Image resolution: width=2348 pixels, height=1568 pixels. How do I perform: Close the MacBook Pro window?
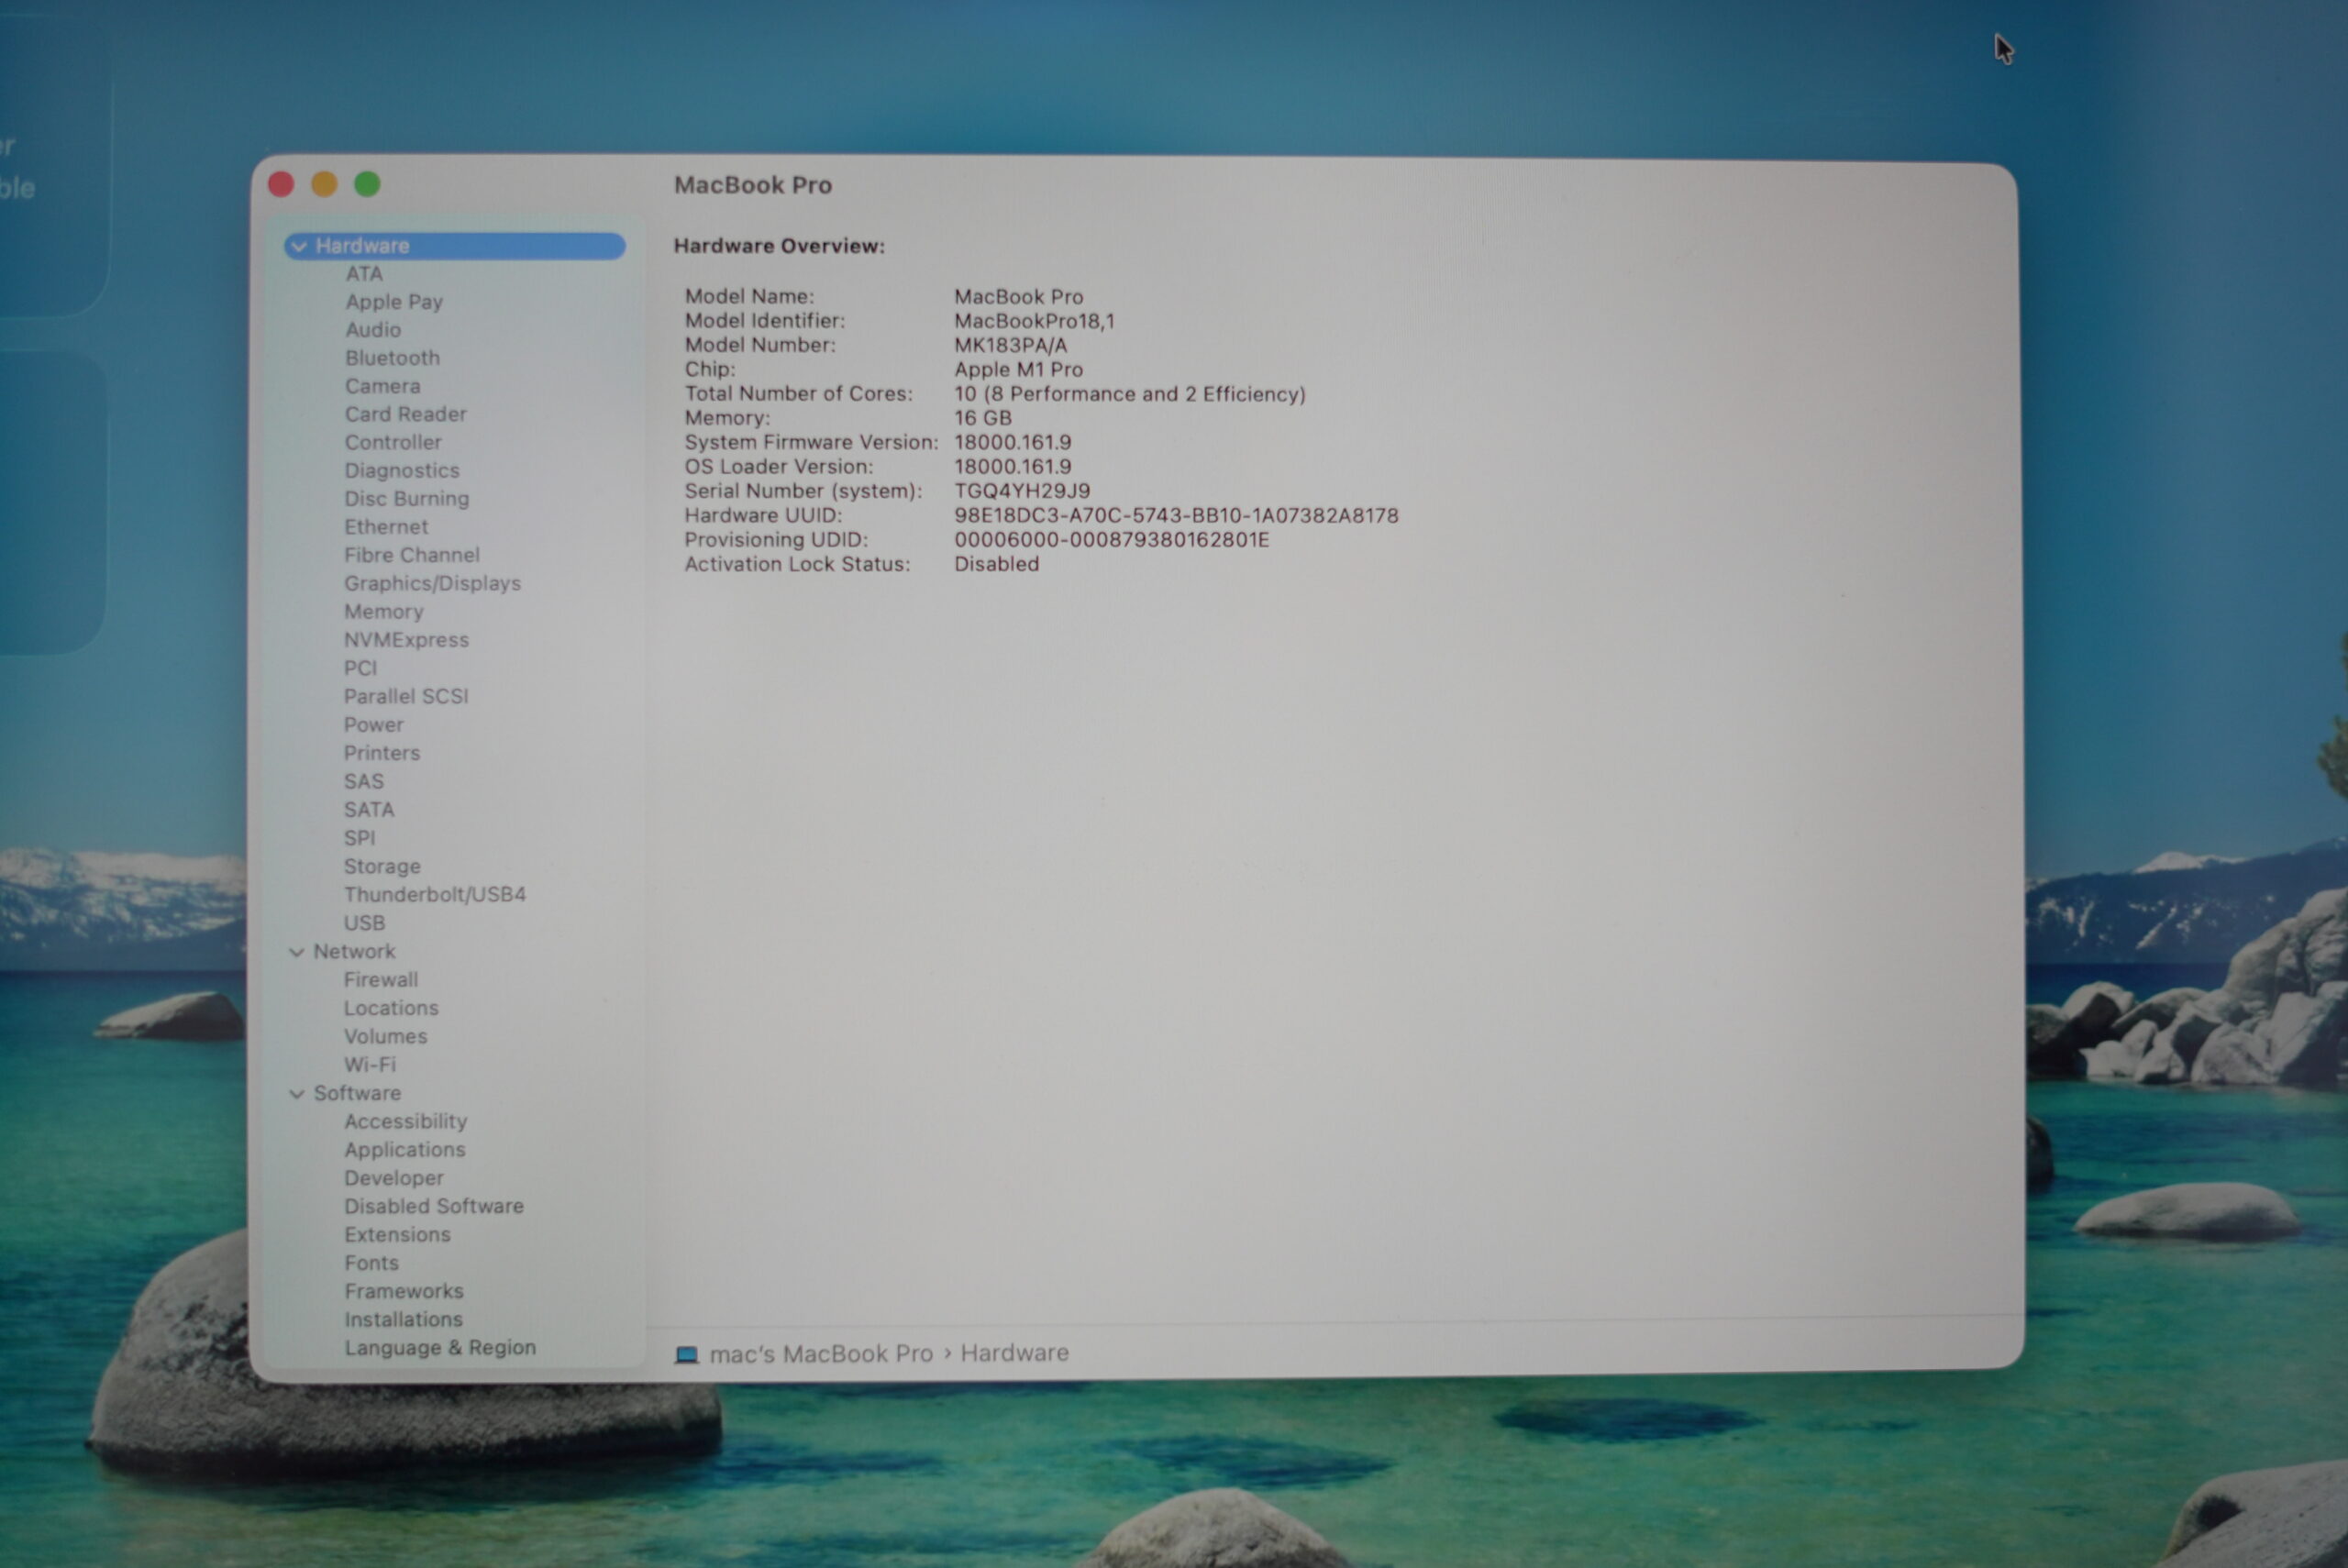[x=281, y=184]
